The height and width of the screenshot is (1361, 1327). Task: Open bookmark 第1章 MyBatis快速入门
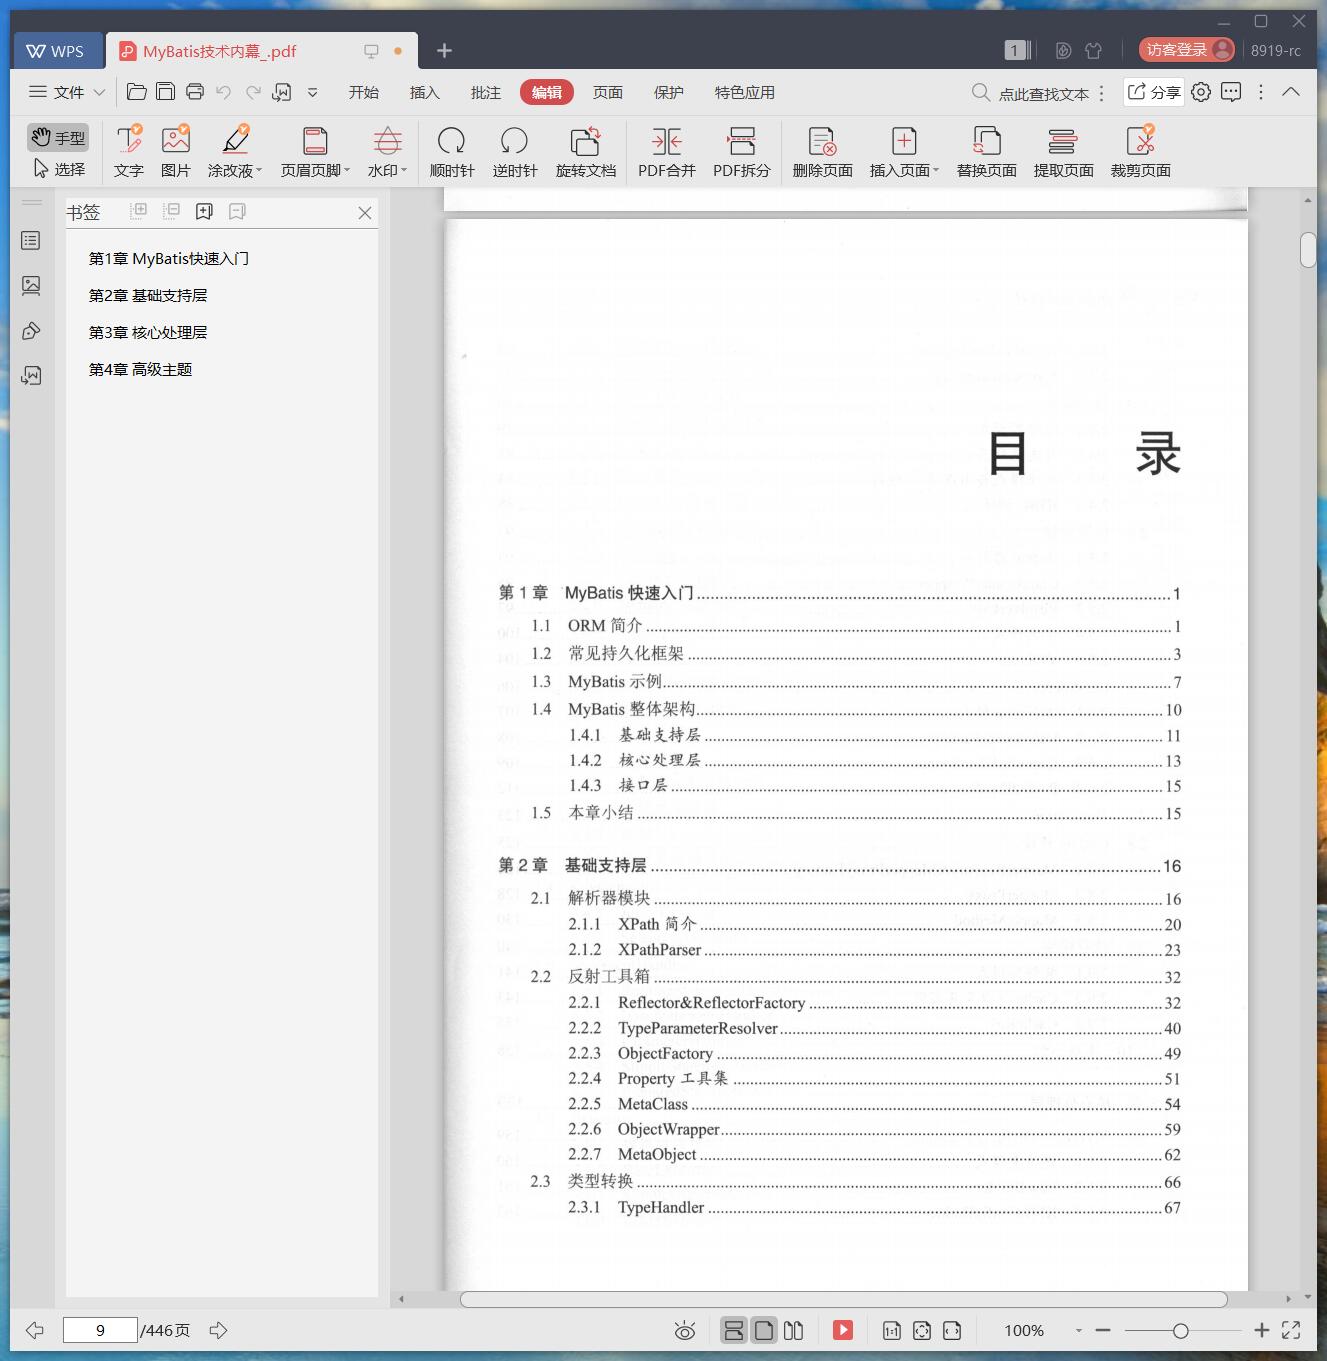tap(168, 258)
